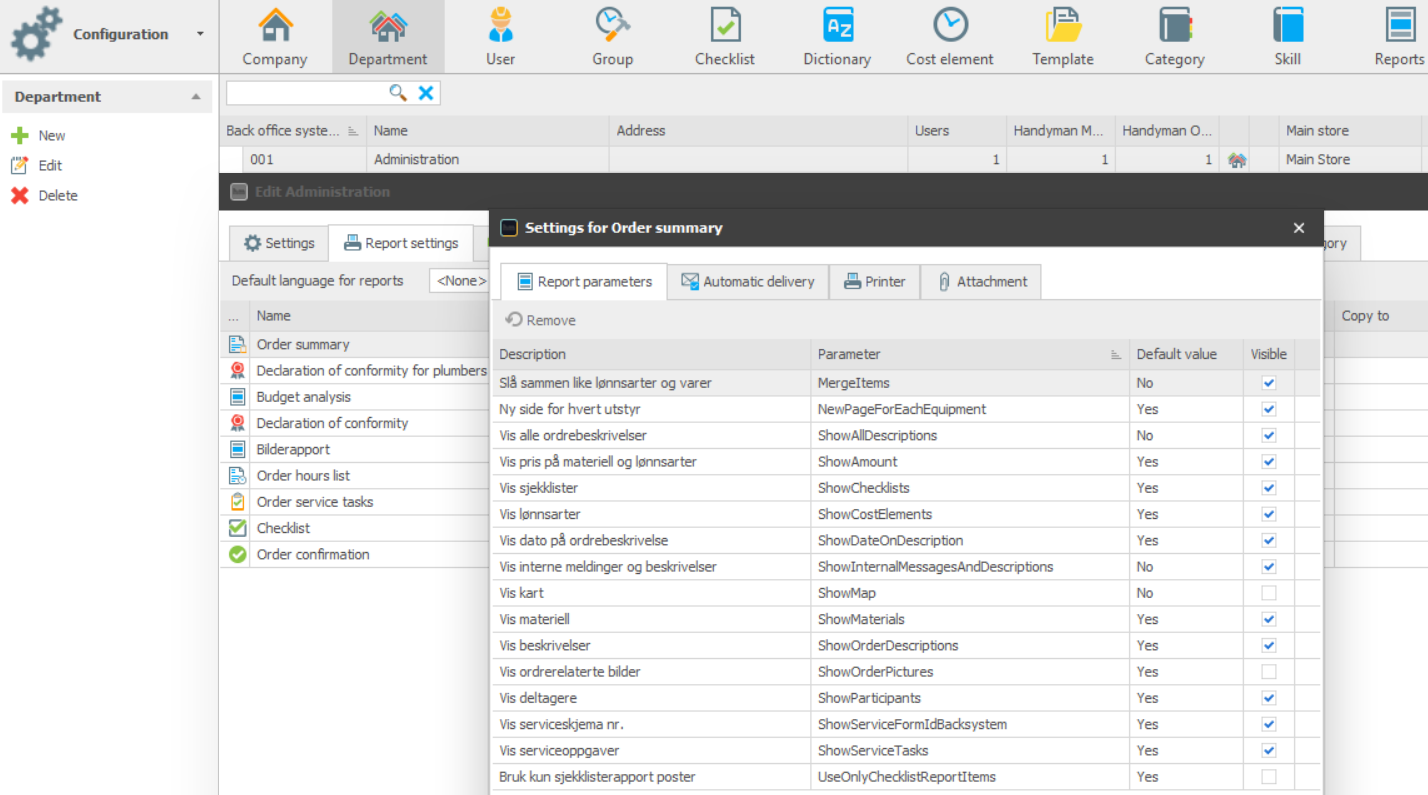Click Main Store cell in Administration row
This screenshot has width=1428, height=795.
pyautogui.click(x=1350, y=160)
